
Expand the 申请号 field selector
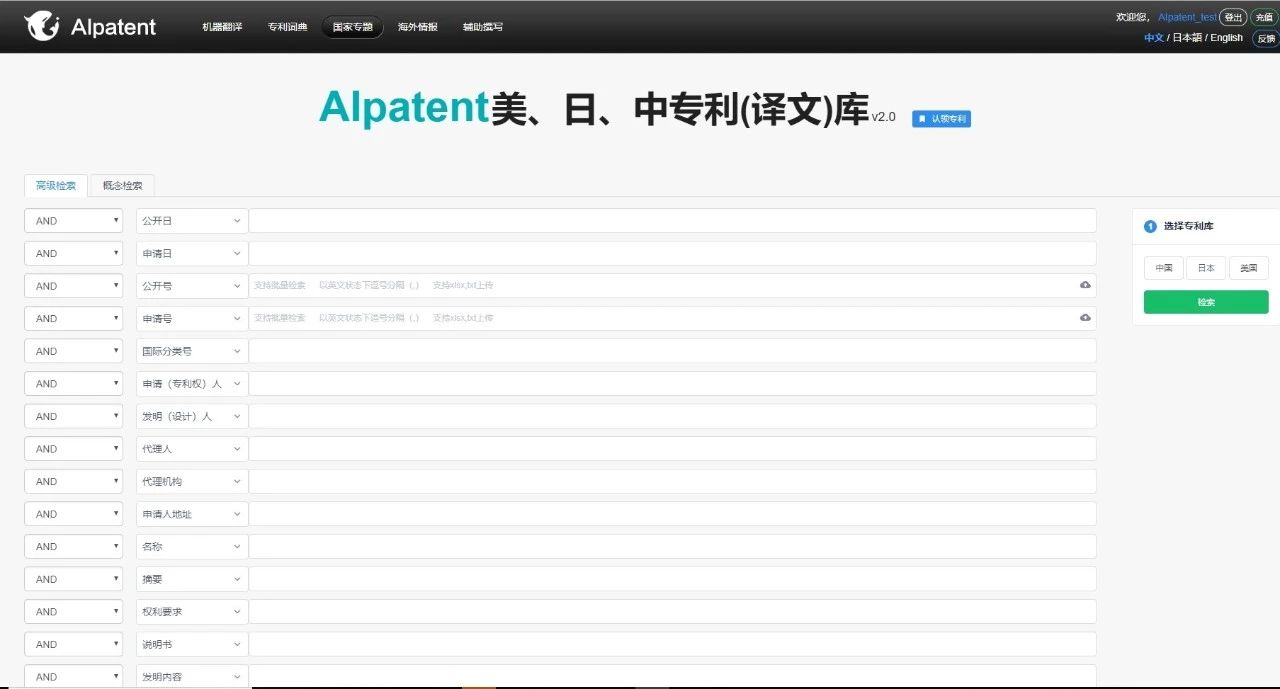(192, 318)
